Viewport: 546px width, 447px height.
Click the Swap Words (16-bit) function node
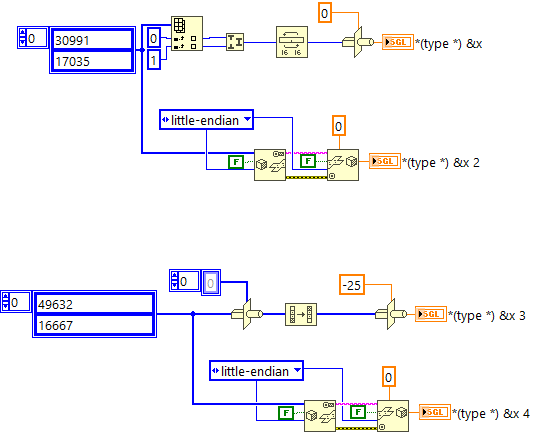click(292, 42)
